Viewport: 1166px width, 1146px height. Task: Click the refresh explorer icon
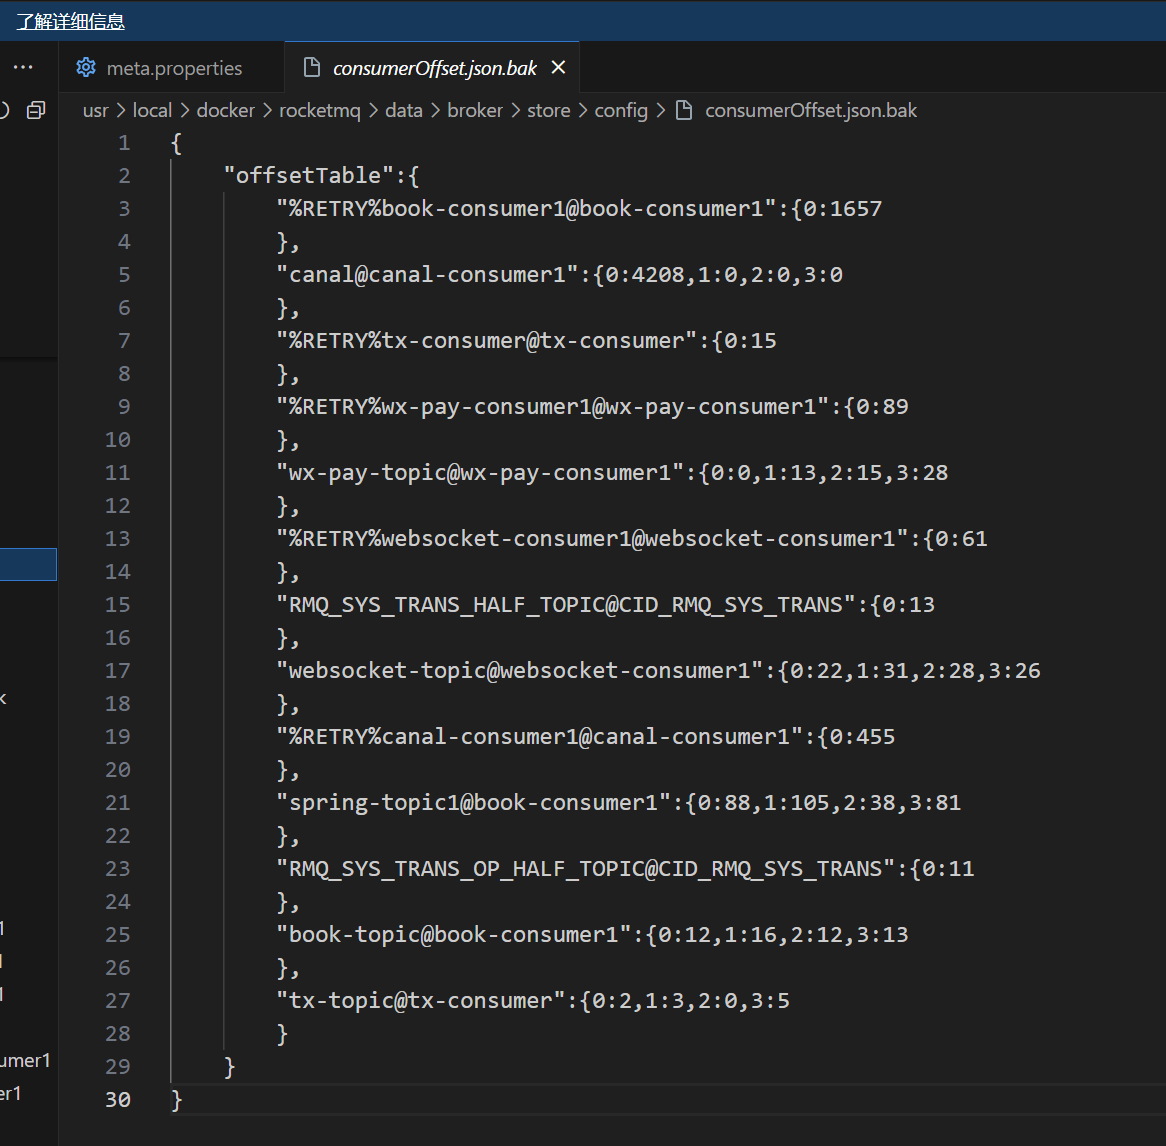5,110
